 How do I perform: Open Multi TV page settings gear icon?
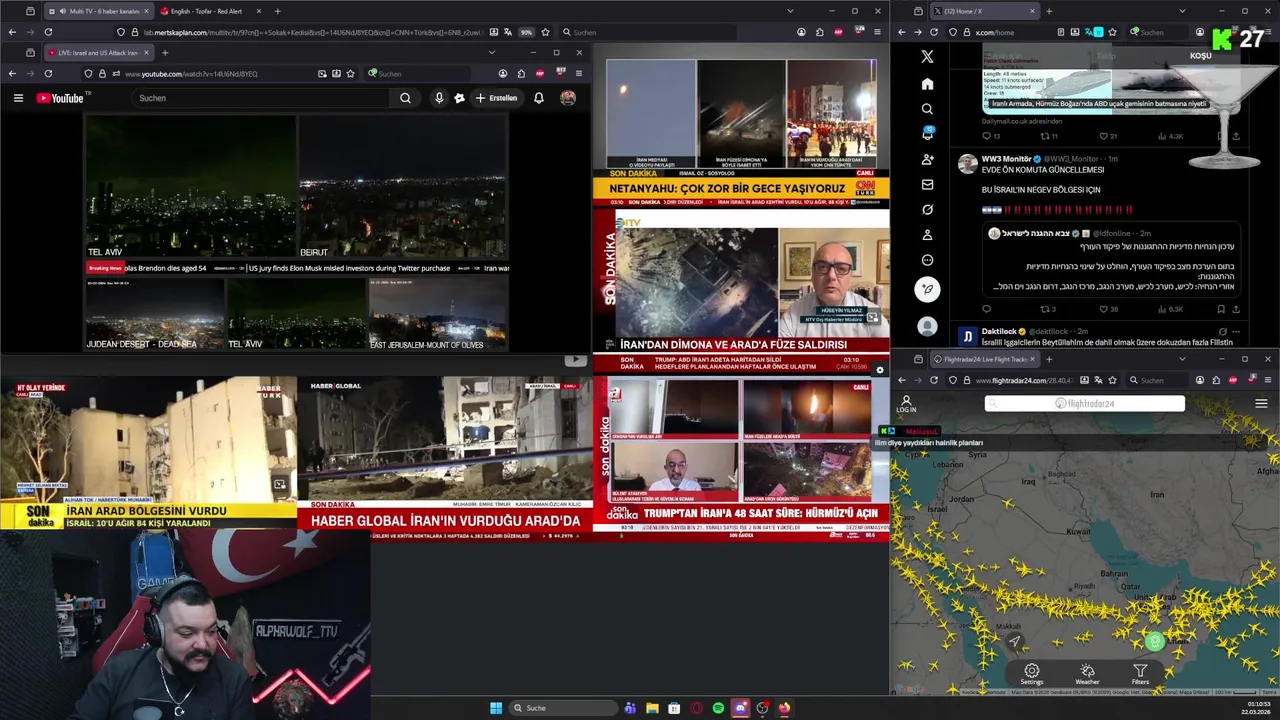pyautogui.click(x=879, y=370)
